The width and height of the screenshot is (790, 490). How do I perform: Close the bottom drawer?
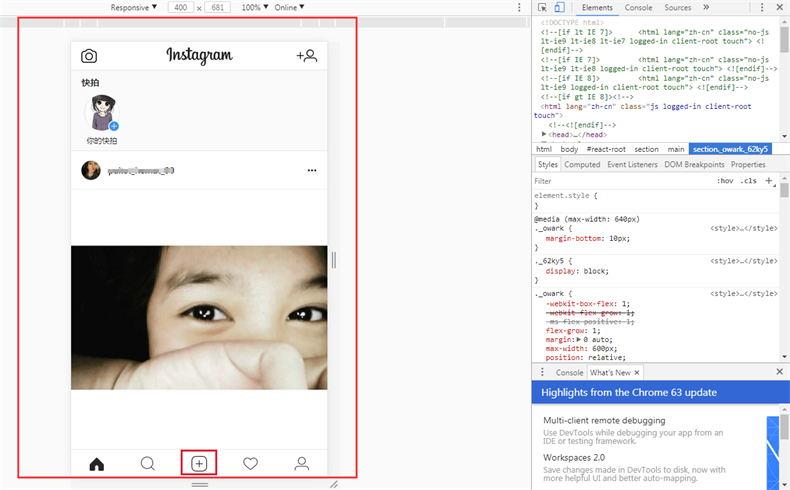(x=779, y=372)
